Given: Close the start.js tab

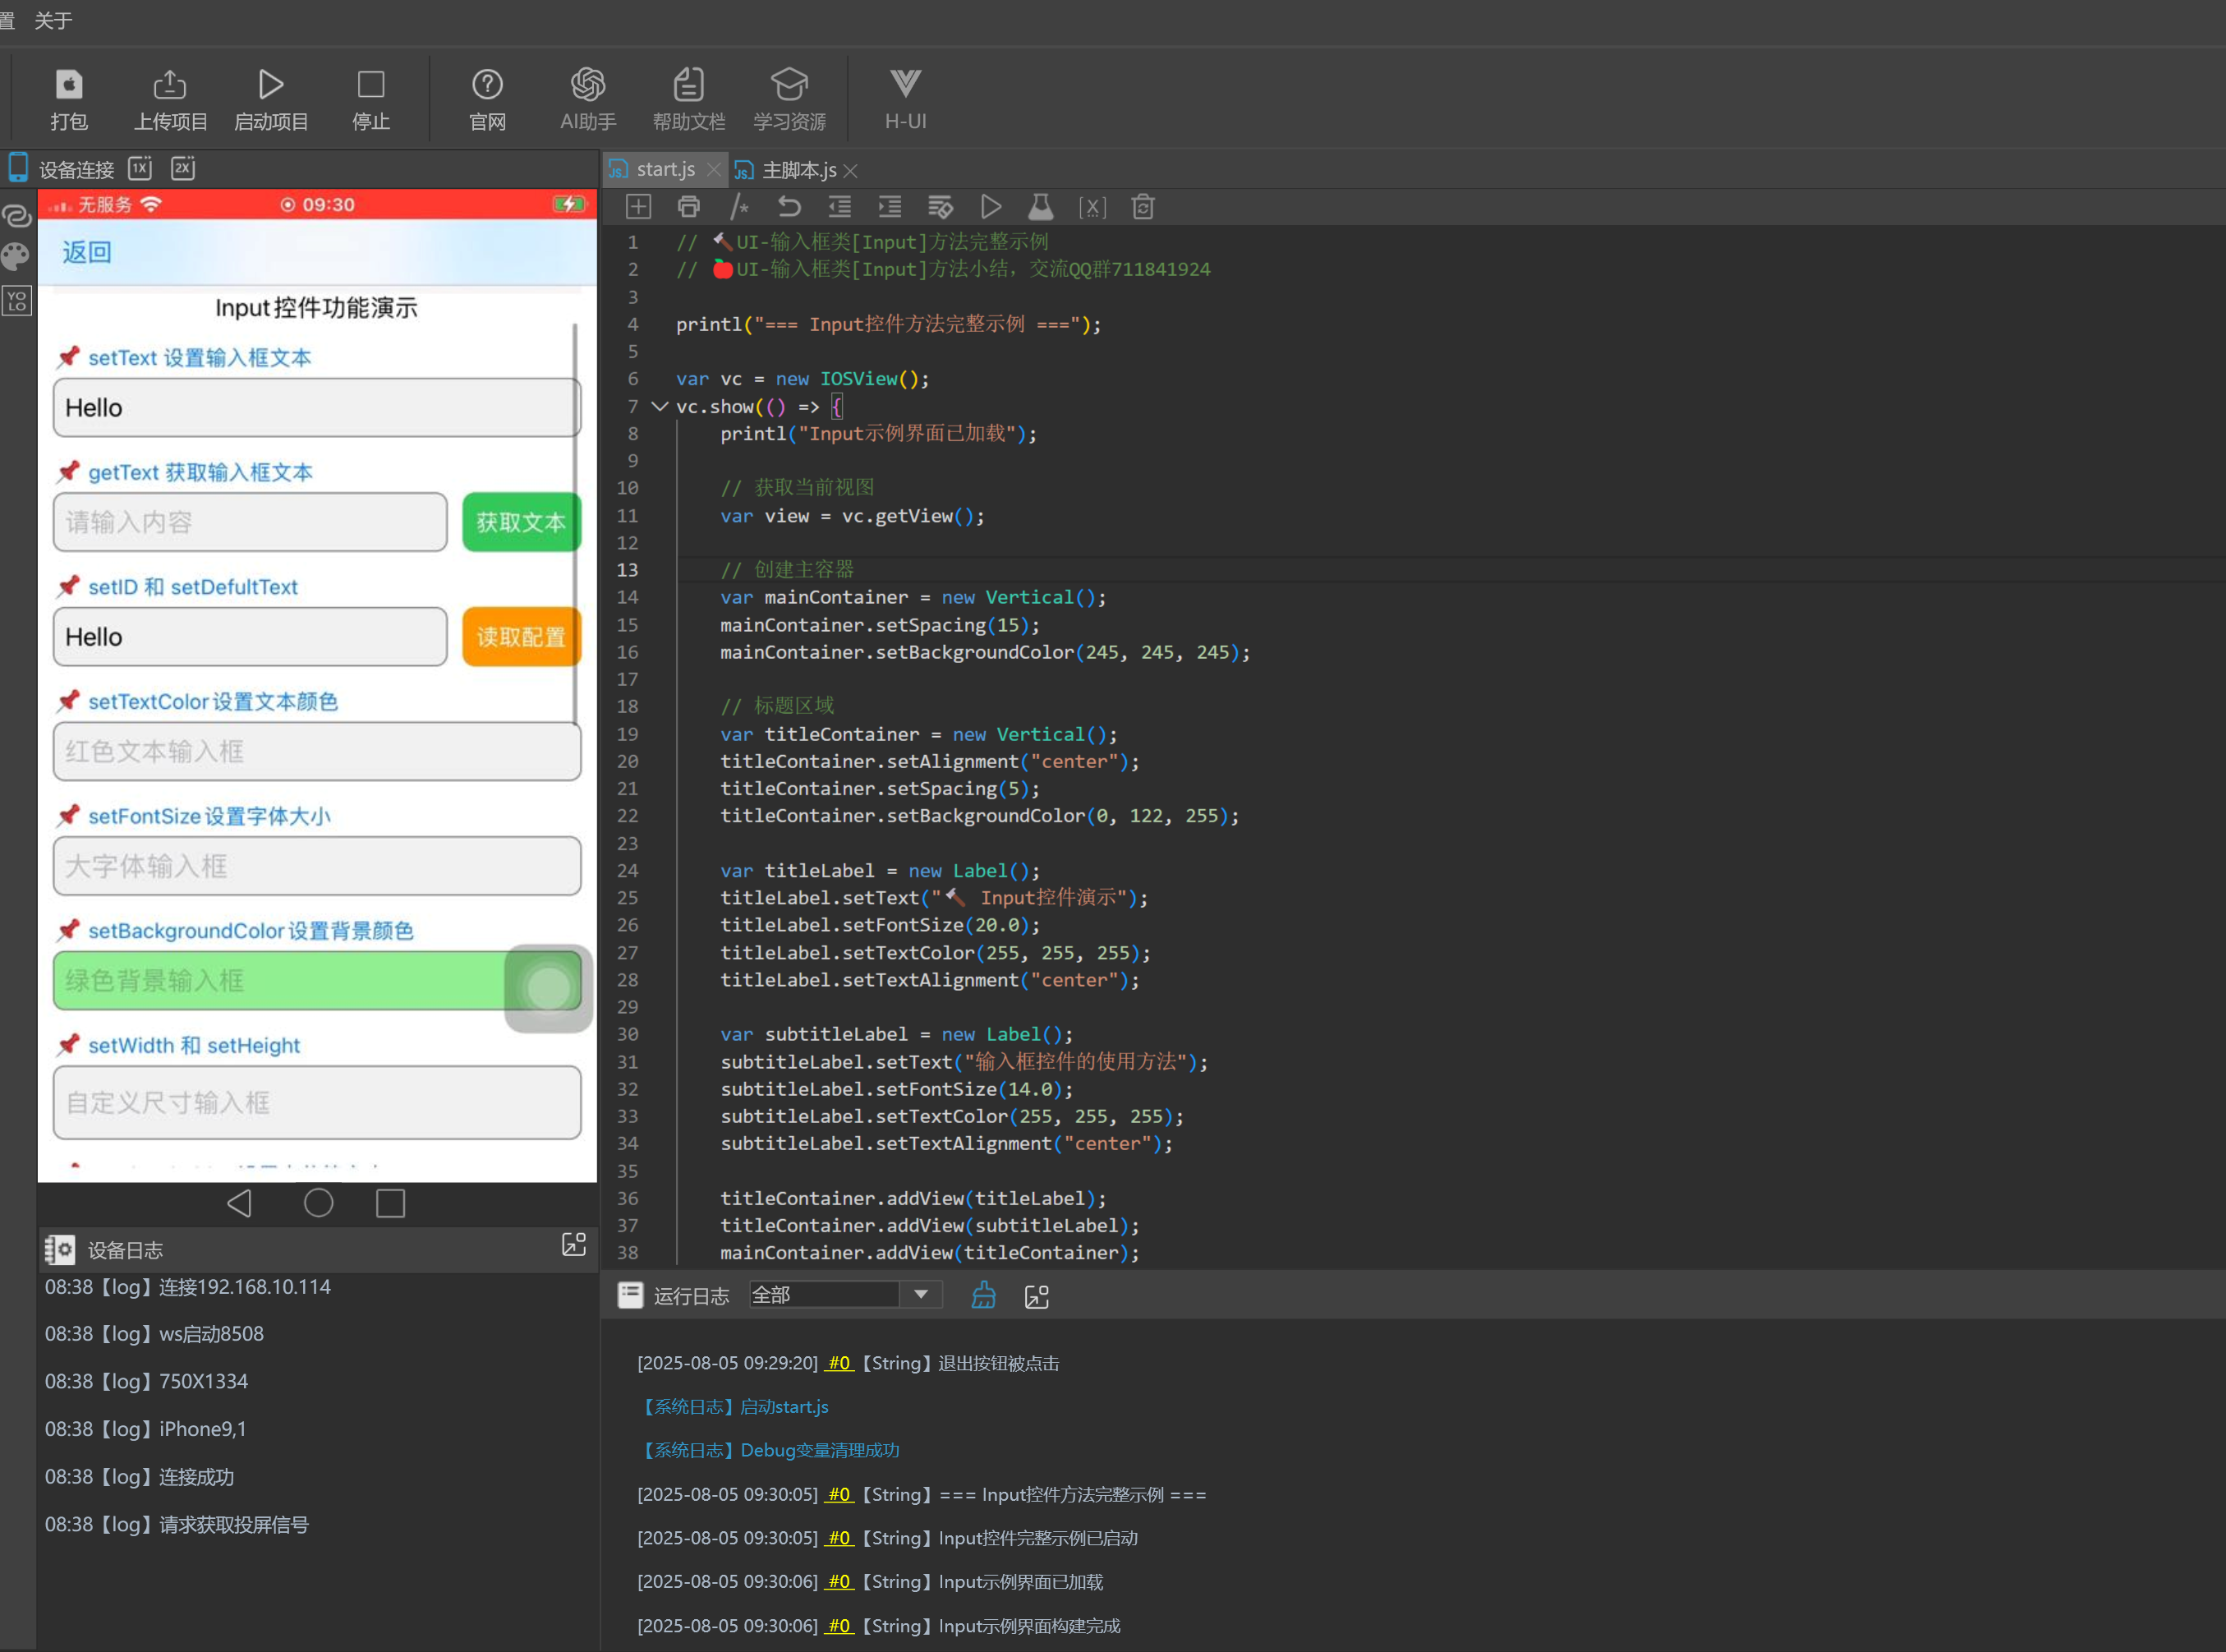Looking at the screenshot, I should 713,170.
